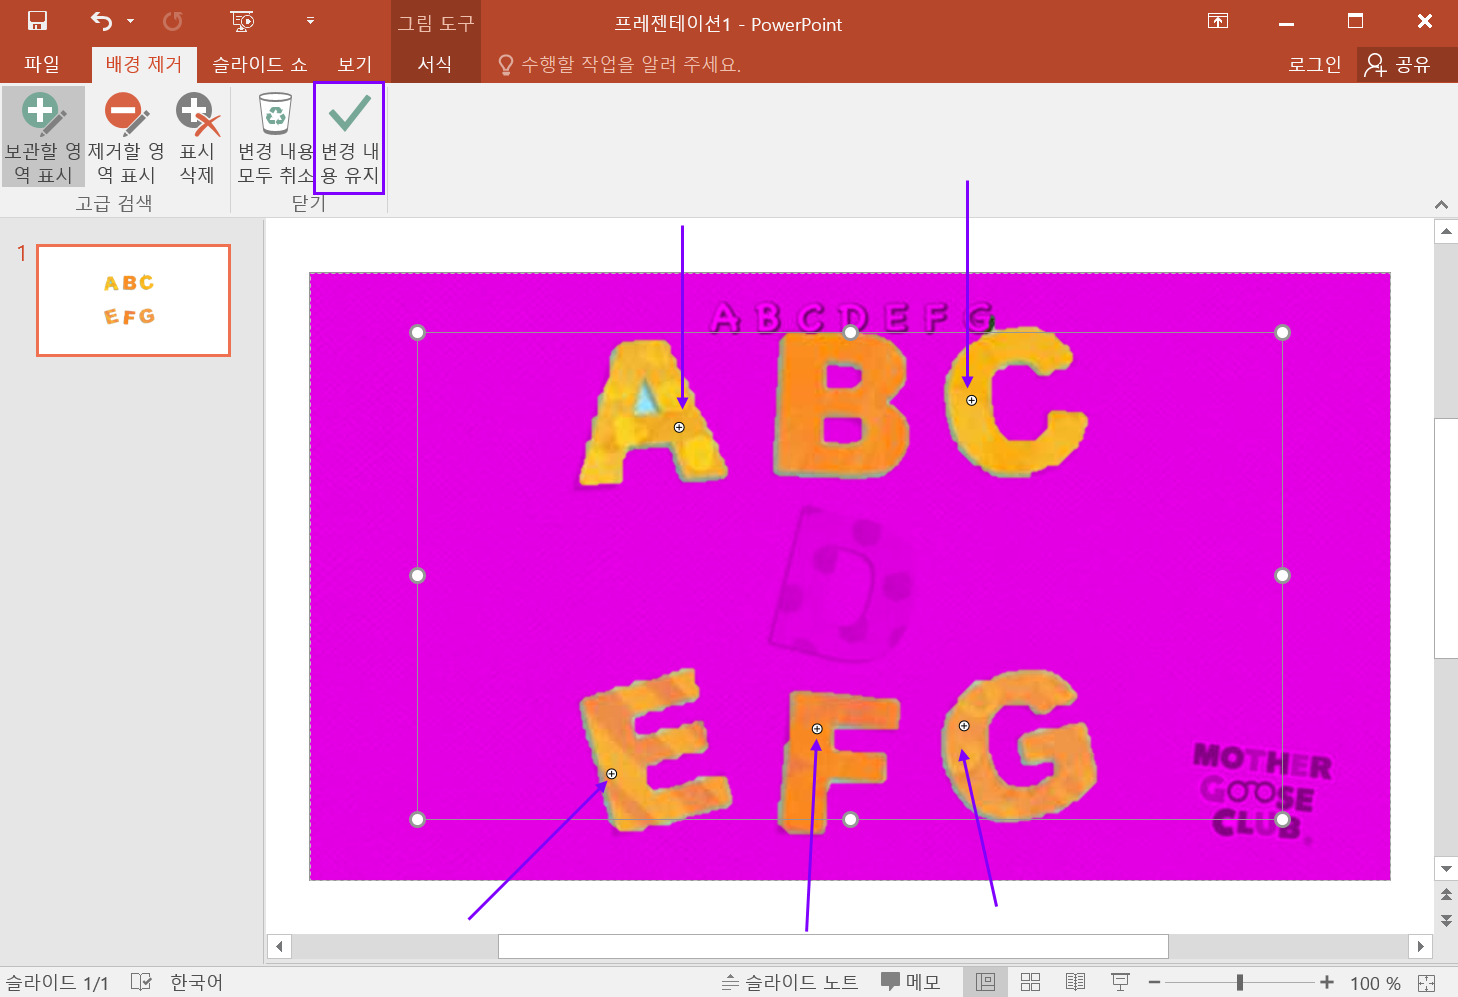Click 한국어 language indicator
Image resolution: width=1458 pixels, height=997 pixels.
(196, 982)
